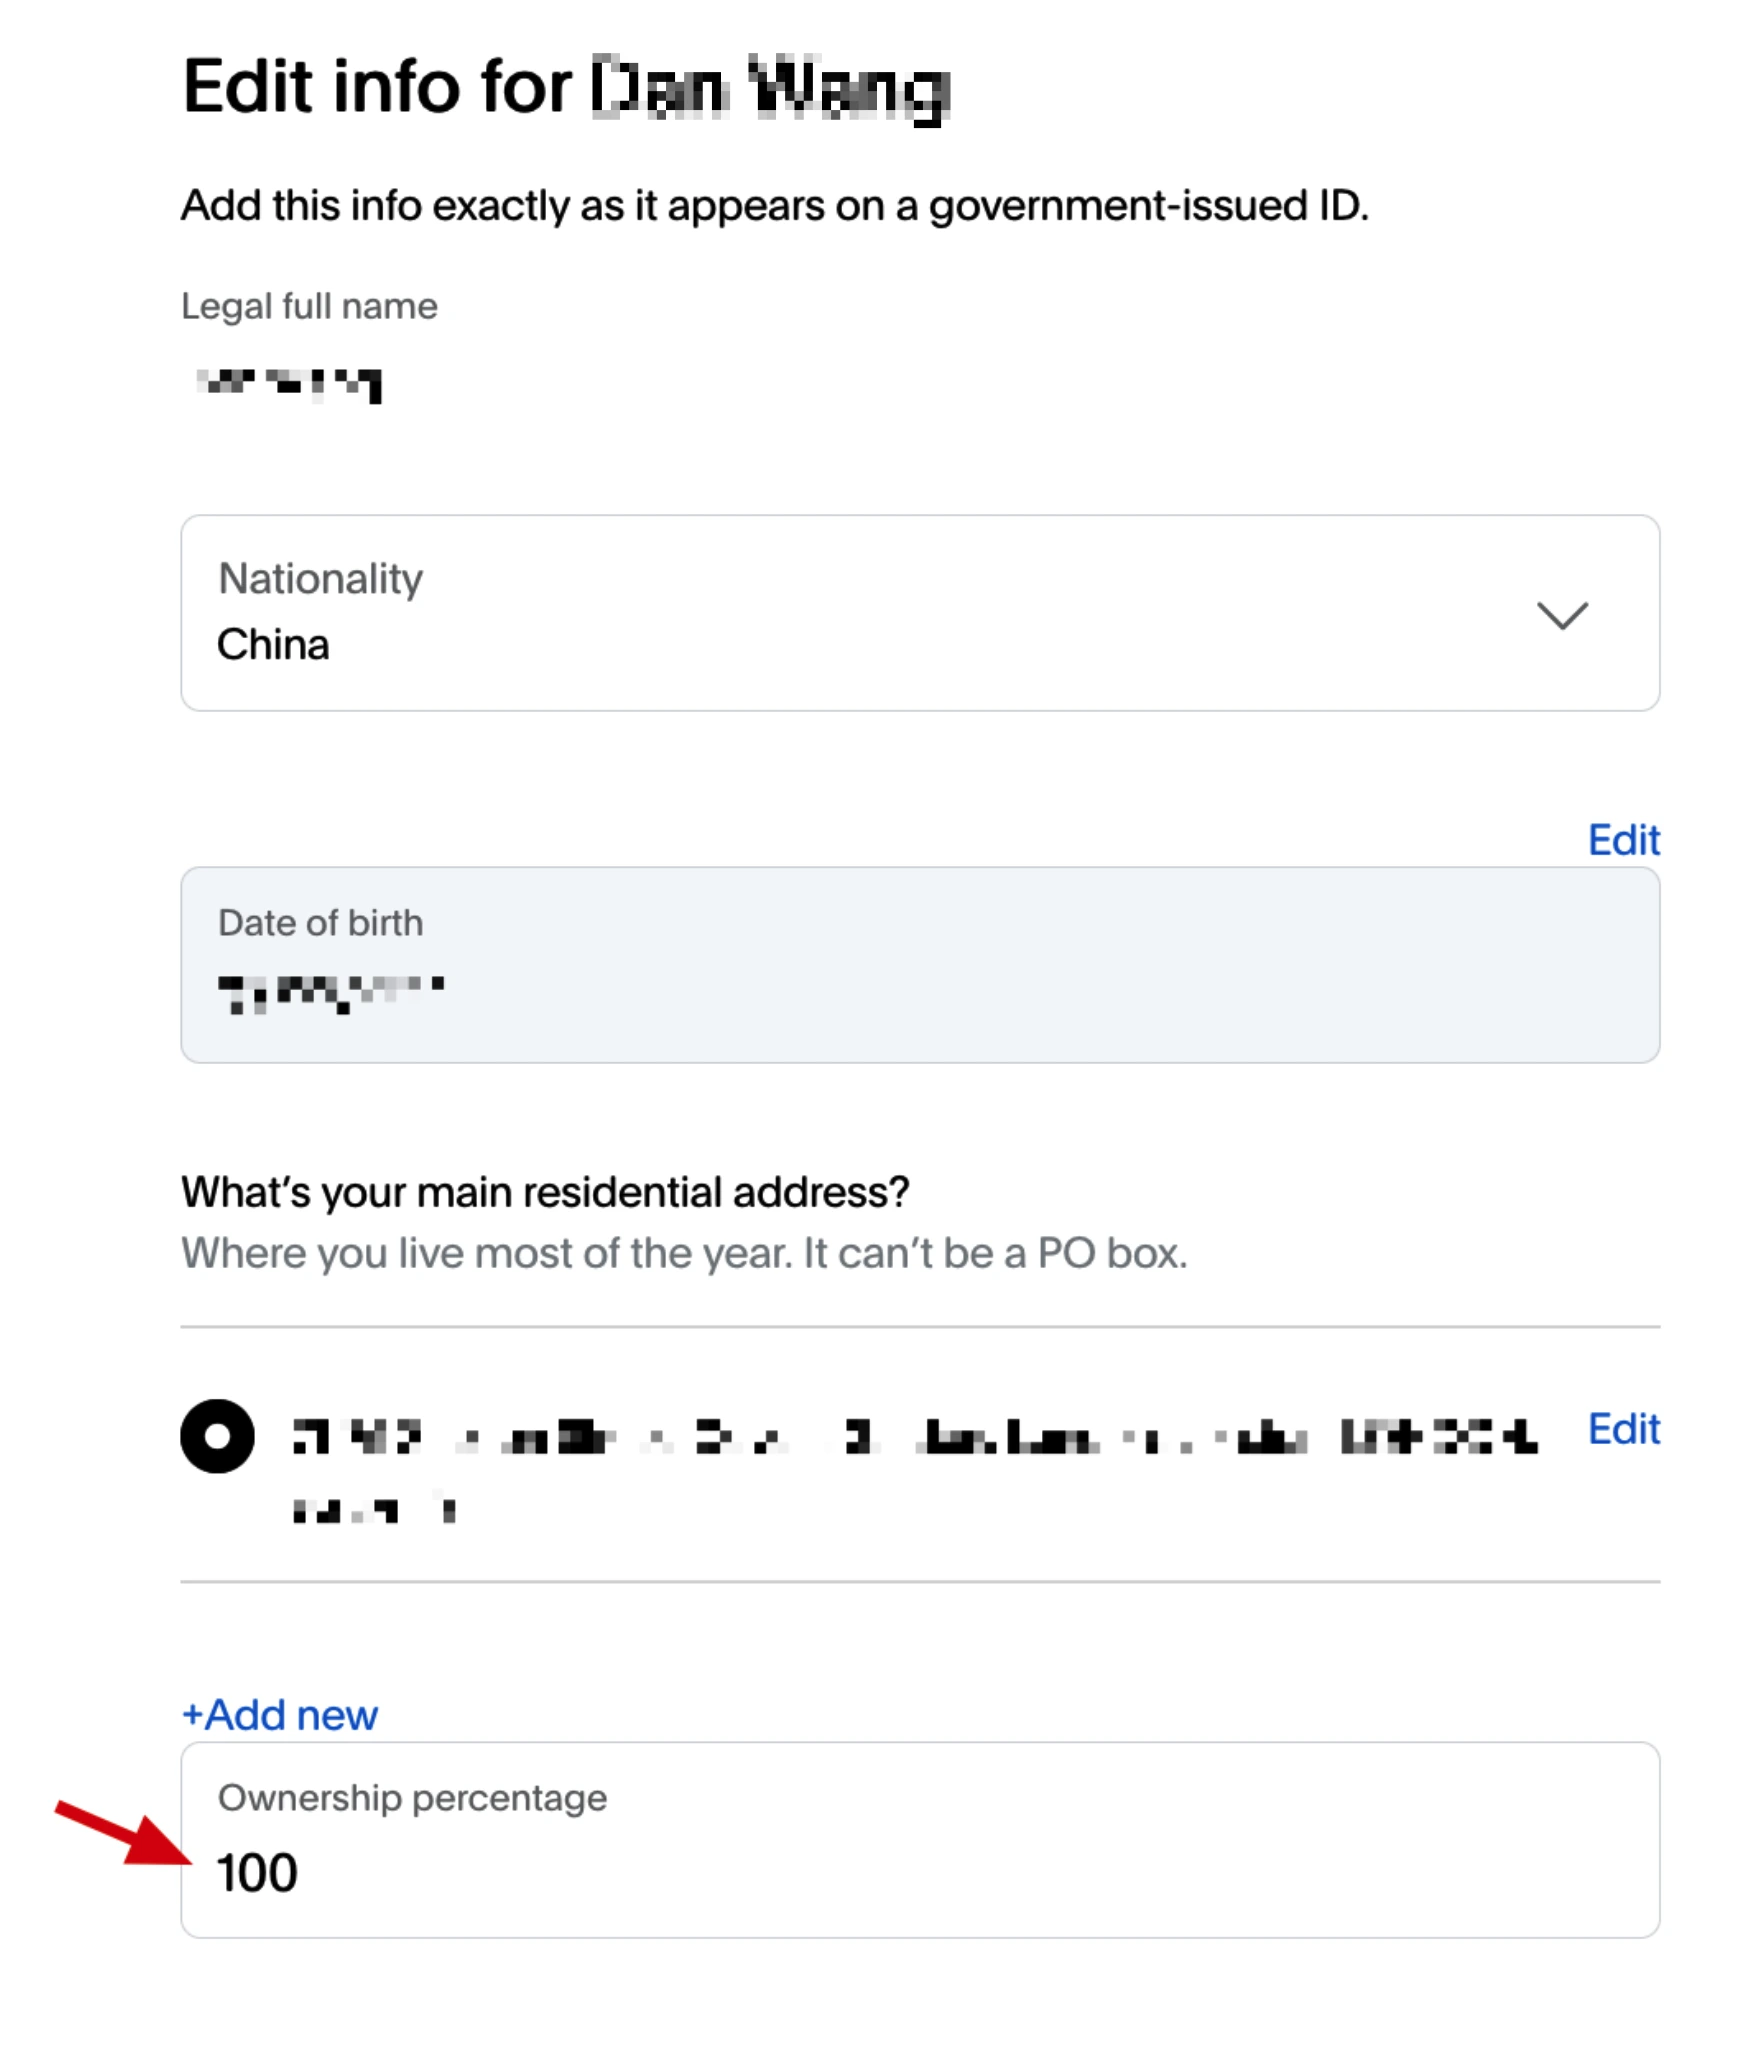This screenshot has width=1758, height=2062.
Task: Click the Date of birth field
Action: pos(920,965)
